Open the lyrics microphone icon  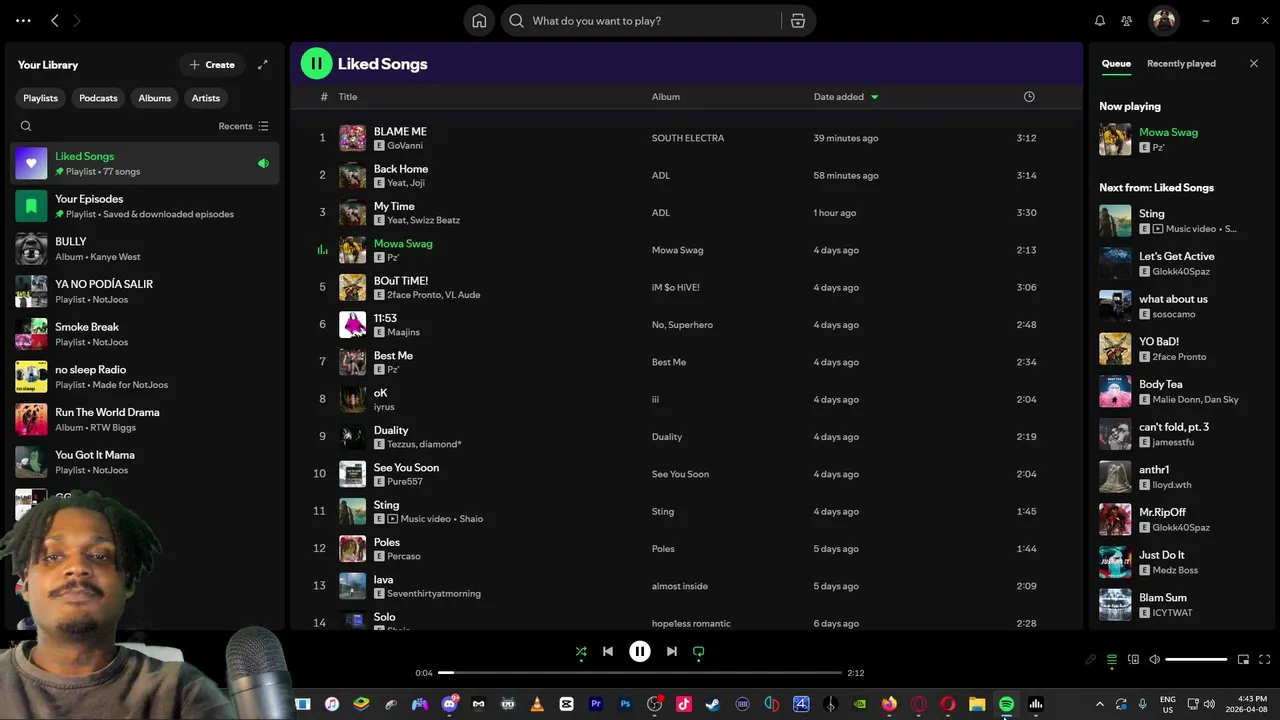pyautogui.click(x=1091, y=659)
